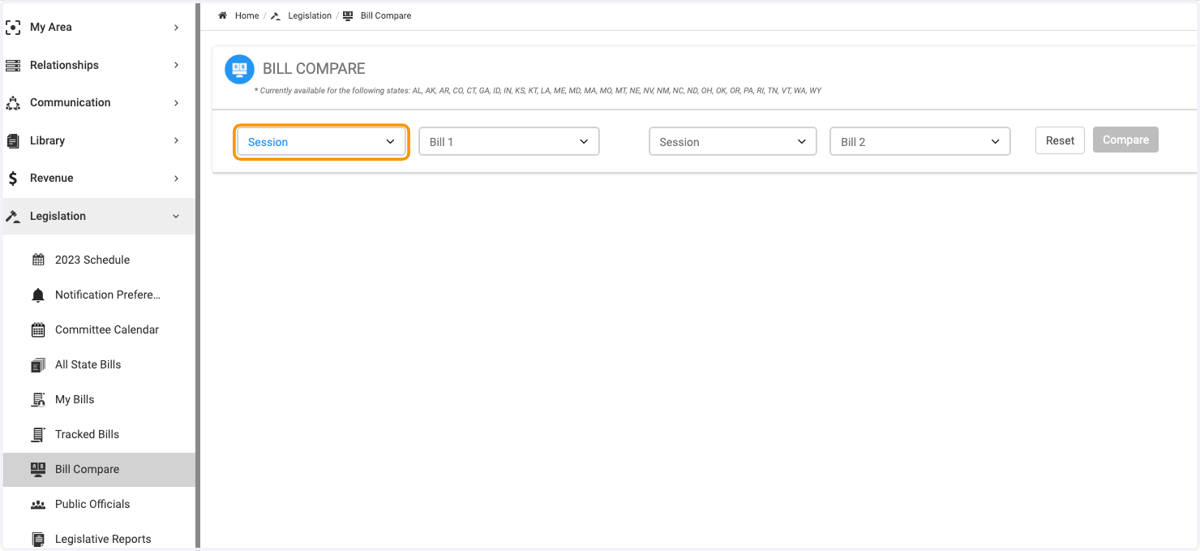Click the sidebar vertical scrollbar
Image resolution: width=1200 pixels, height=551 pixels.
pos(198,275)
